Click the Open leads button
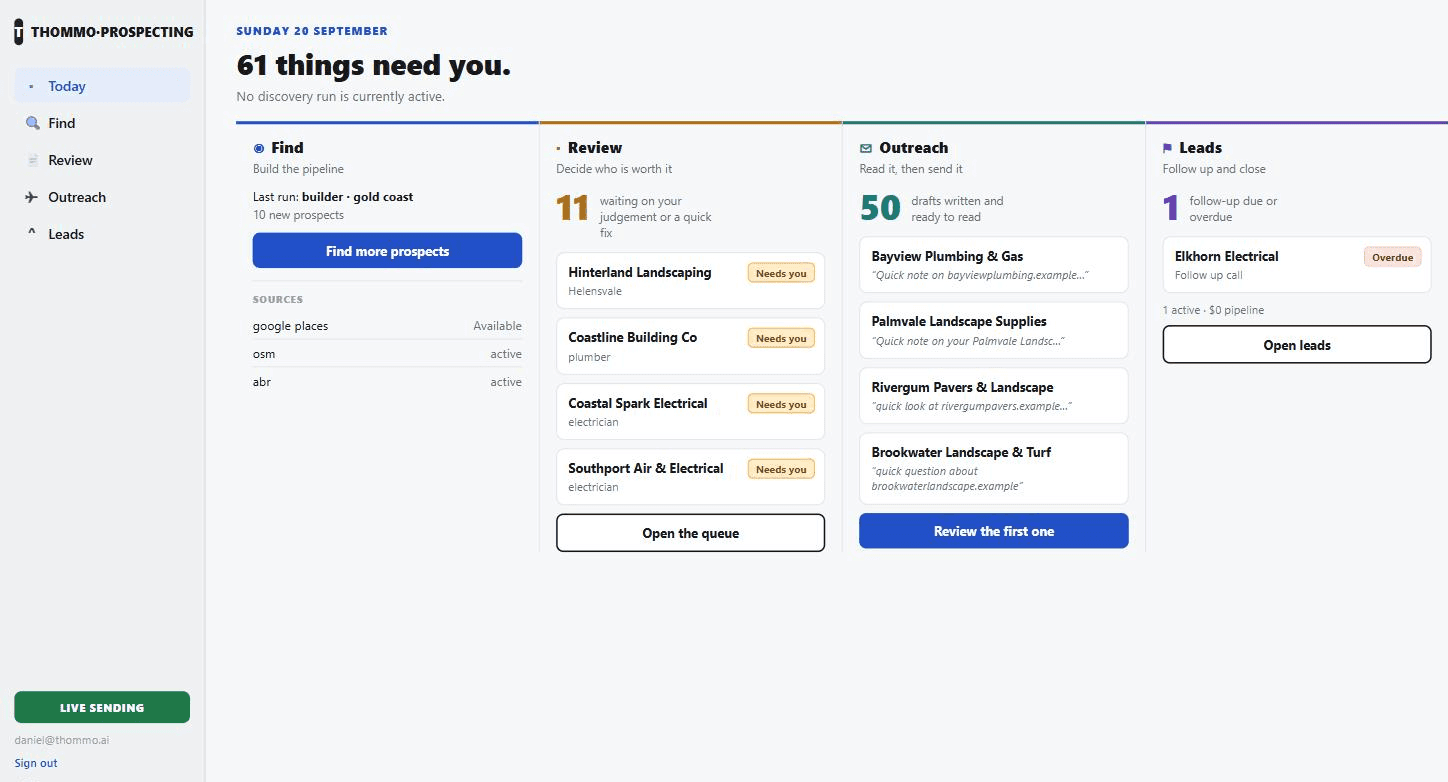This screenshot has width=1448, height=782. pos(1297,345)
